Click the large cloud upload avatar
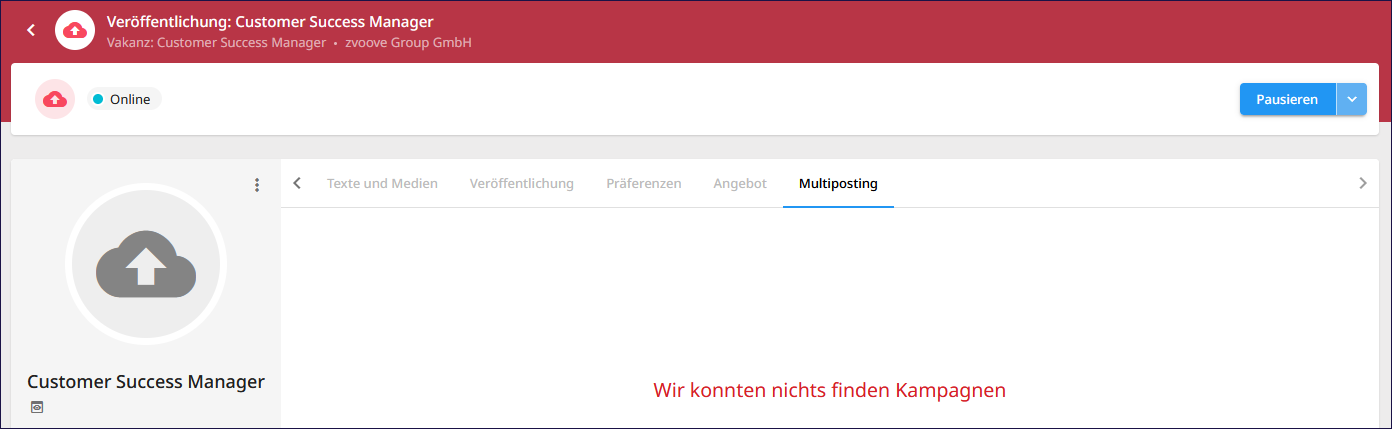The image size is (1392, 429). pyautogui.click(x=146, y=264)
